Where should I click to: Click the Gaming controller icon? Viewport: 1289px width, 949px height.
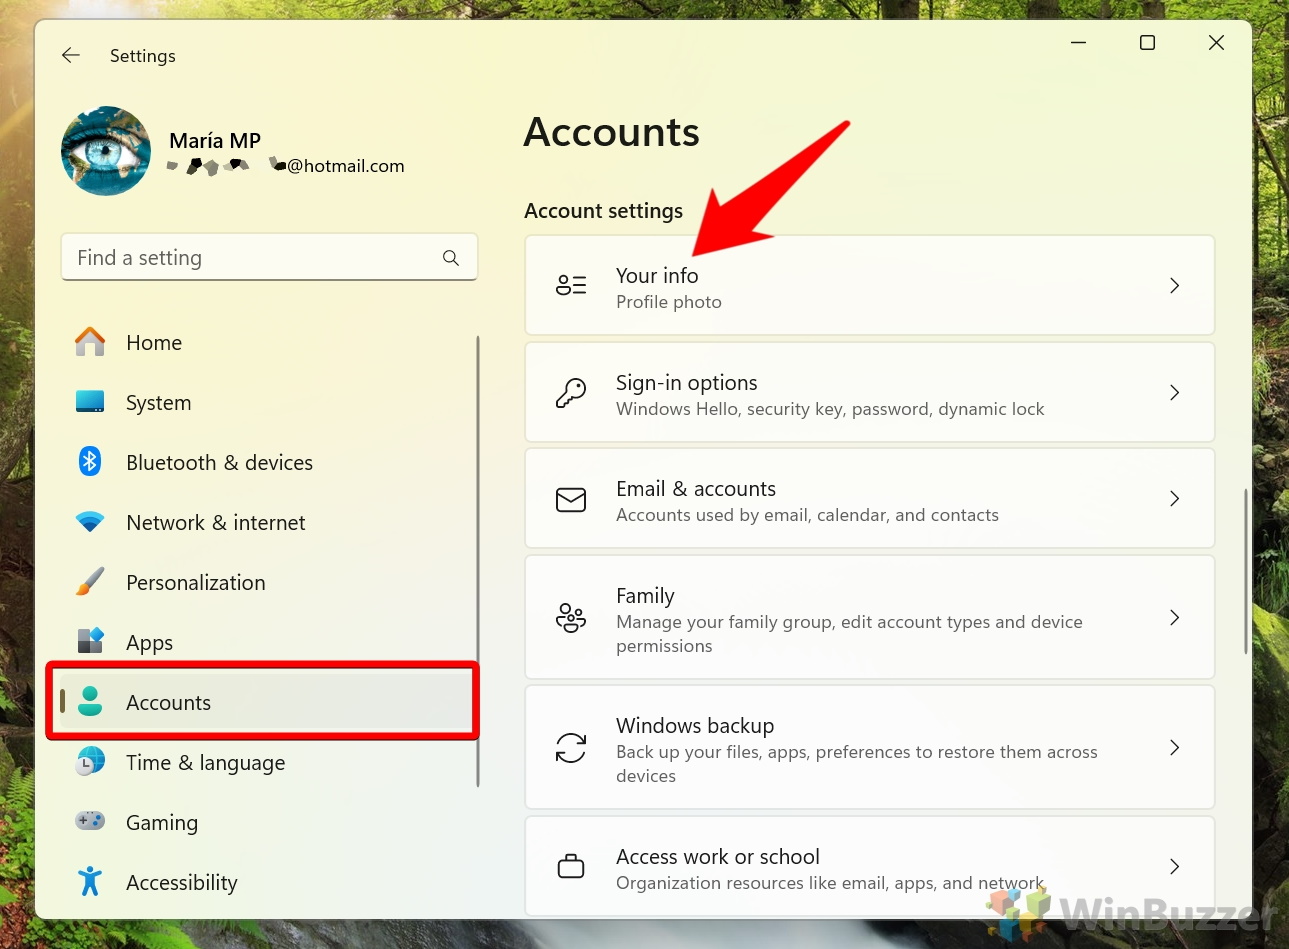[90, 821]
